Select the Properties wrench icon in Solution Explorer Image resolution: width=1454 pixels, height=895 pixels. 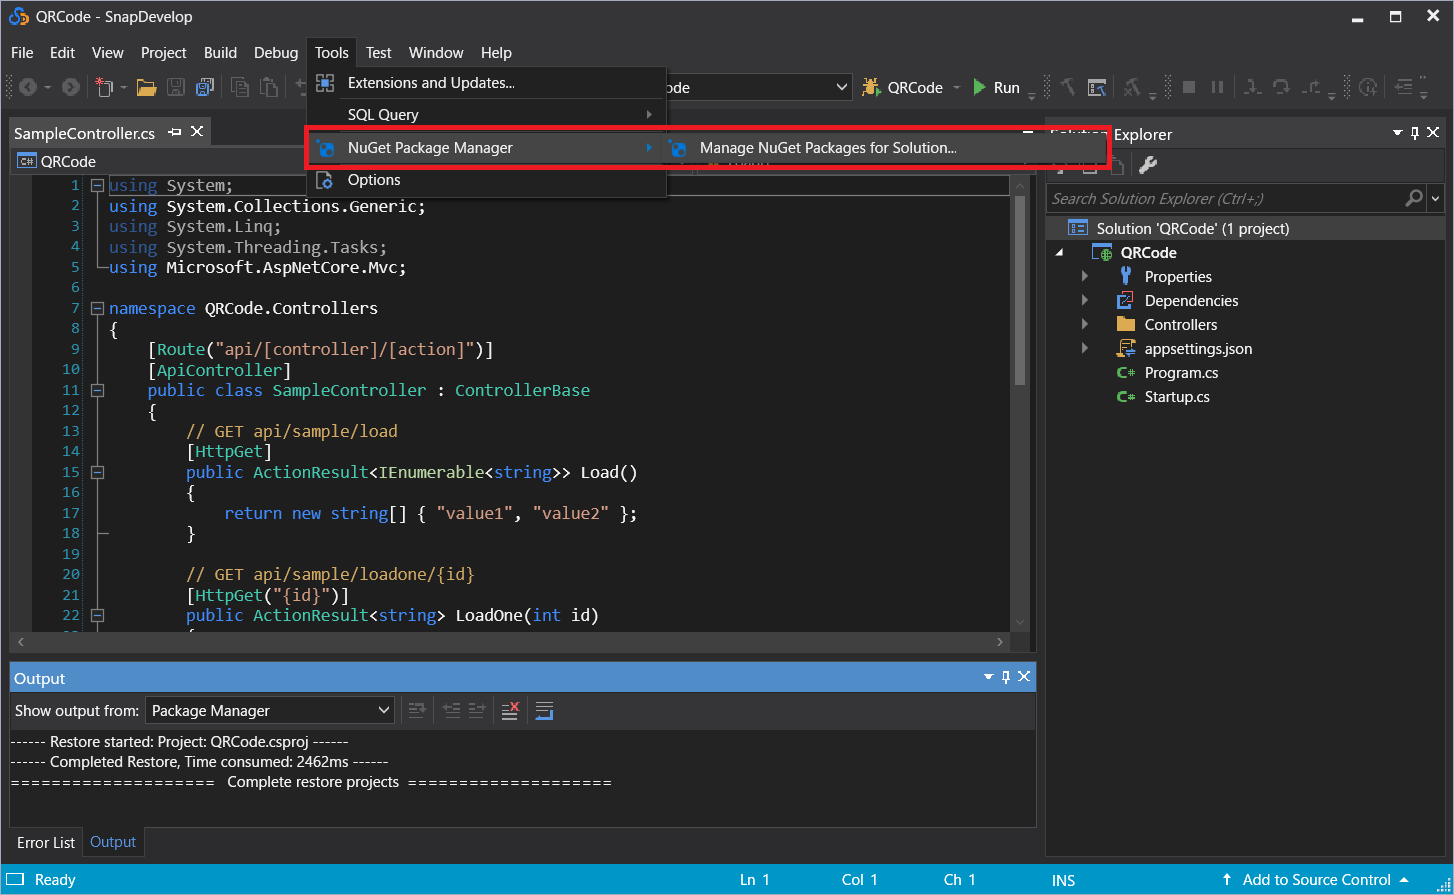pos(1148,163)
